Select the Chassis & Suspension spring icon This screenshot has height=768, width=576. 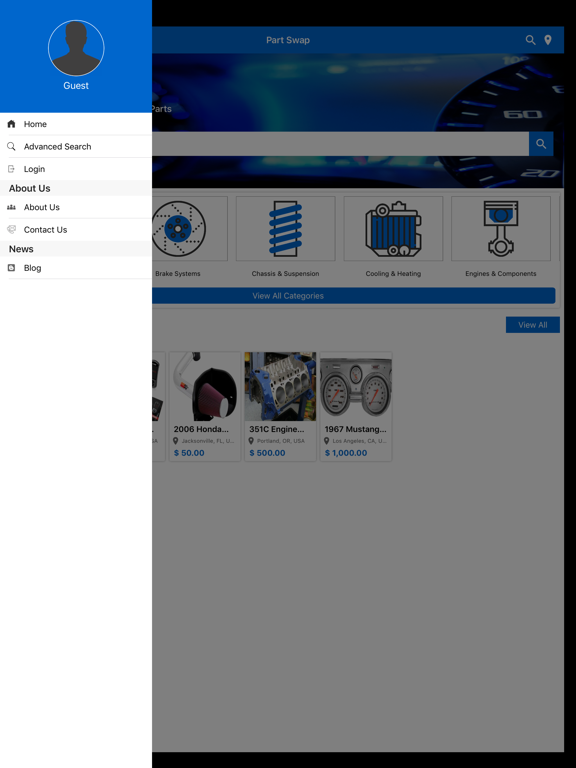coord(286,229)
